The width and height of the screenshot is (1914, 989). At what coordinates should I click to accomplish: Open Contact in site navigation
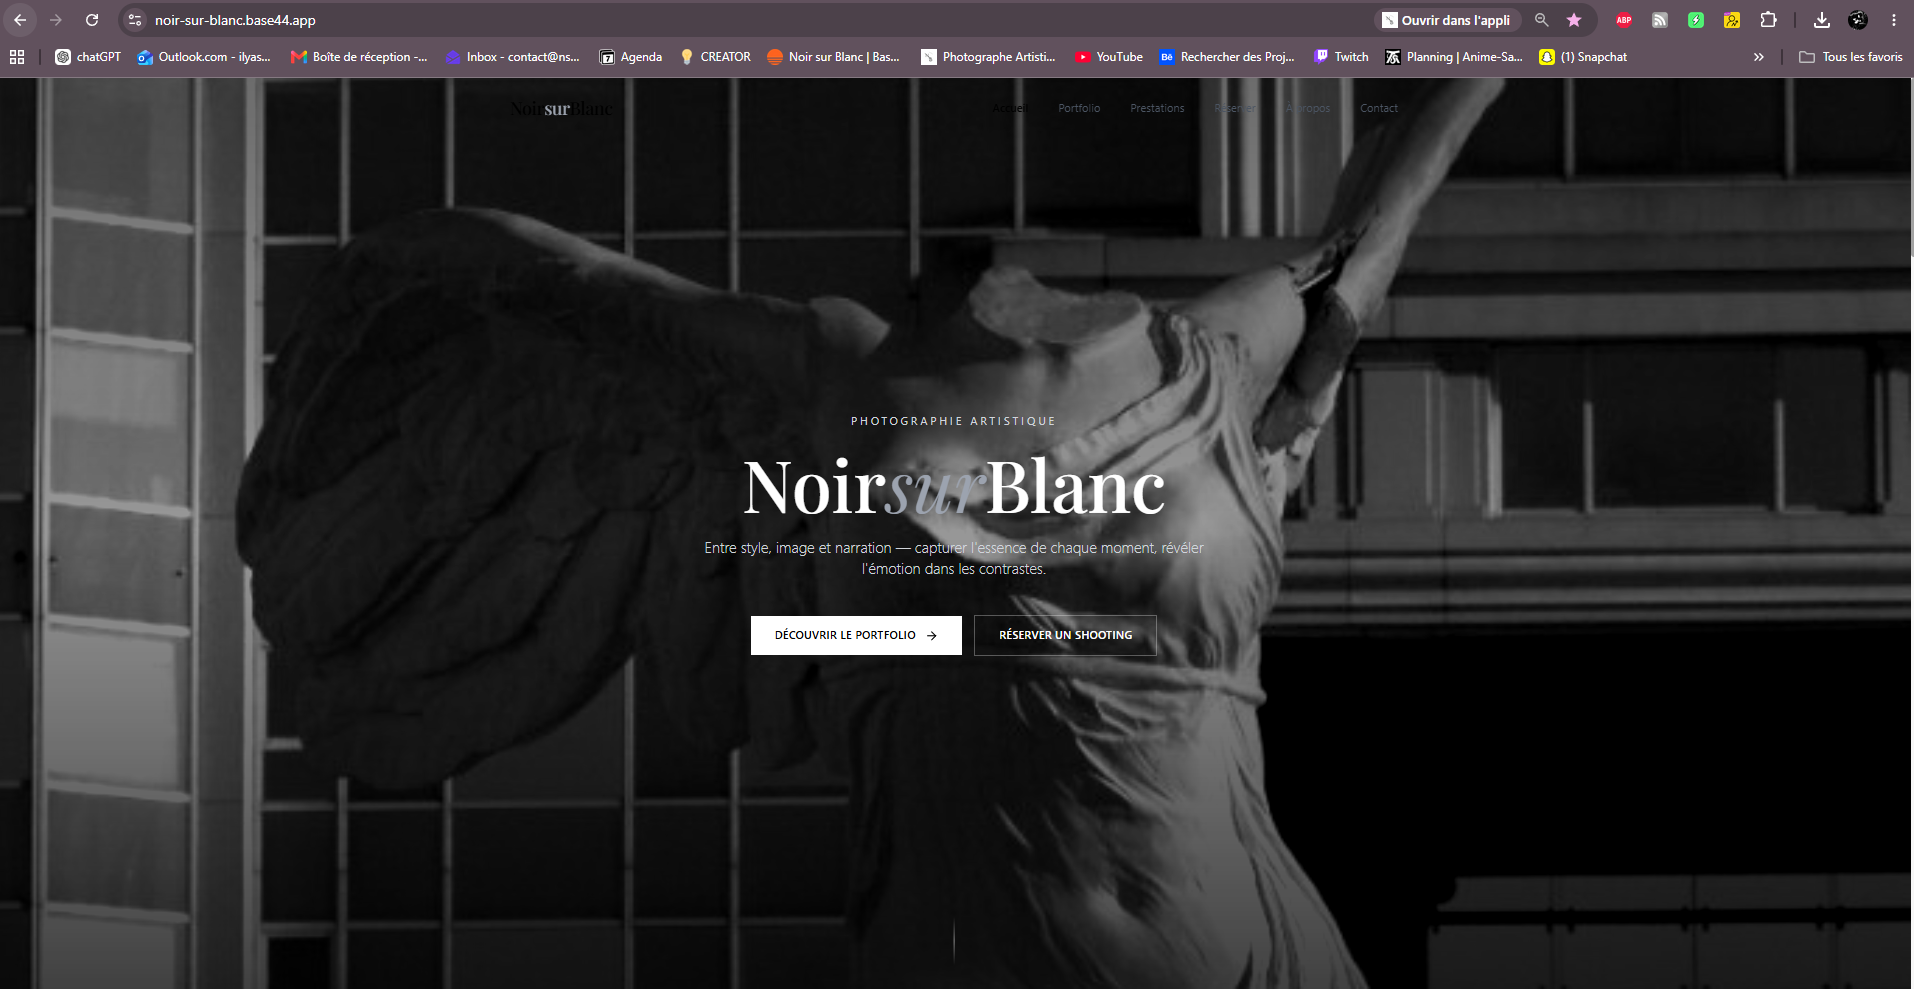click(x=1379, y=108)
